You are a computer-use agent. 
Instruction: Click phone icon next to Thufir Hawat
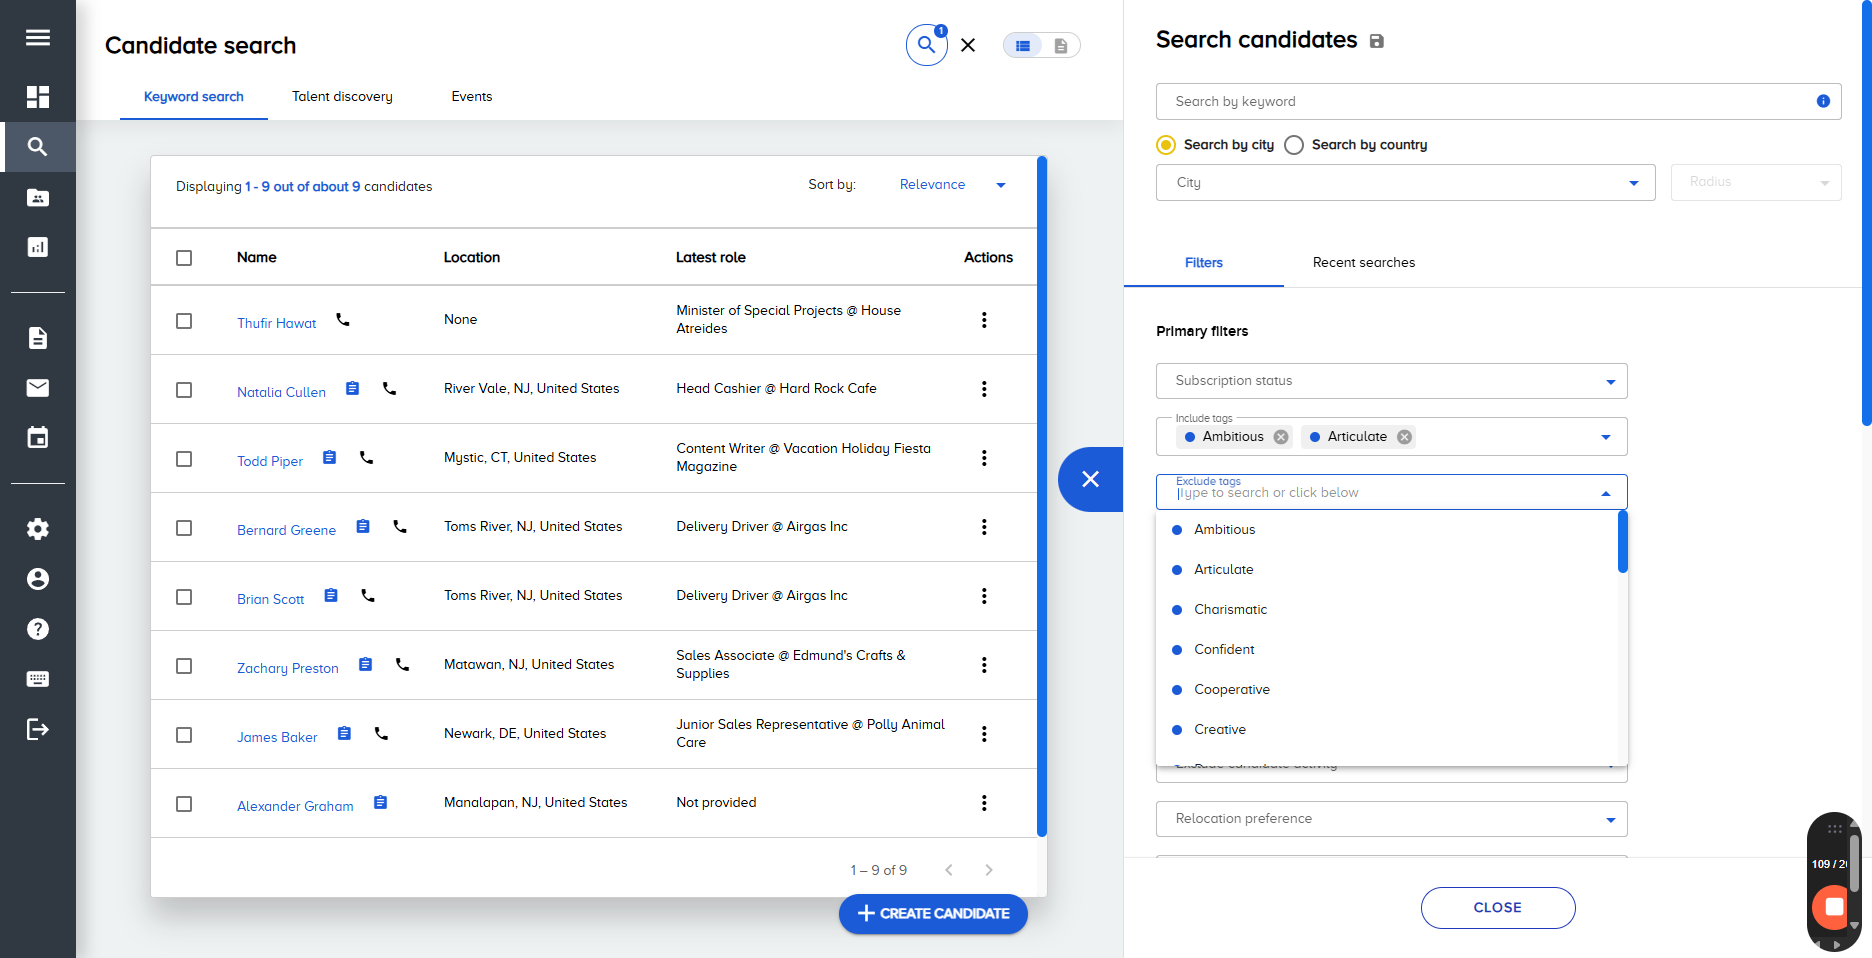[x=343, y=320]
